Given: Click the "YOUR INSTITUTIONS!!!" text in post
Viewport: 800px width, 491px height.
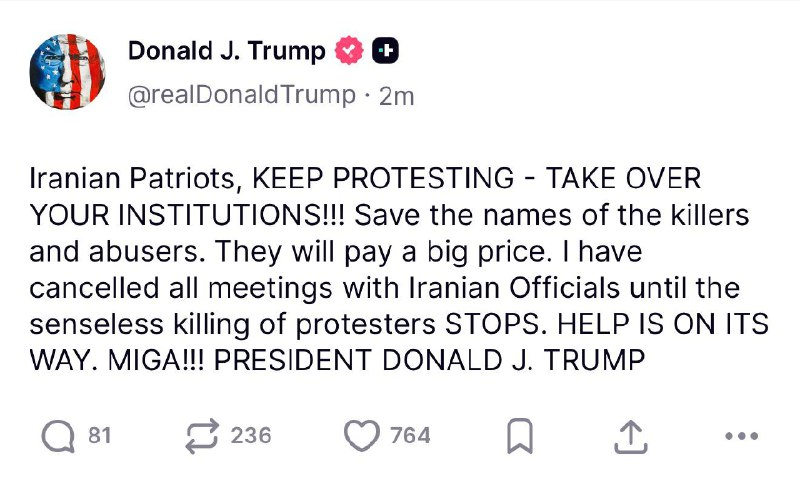Looking at the screenshot, I should [x=188, y=216].
